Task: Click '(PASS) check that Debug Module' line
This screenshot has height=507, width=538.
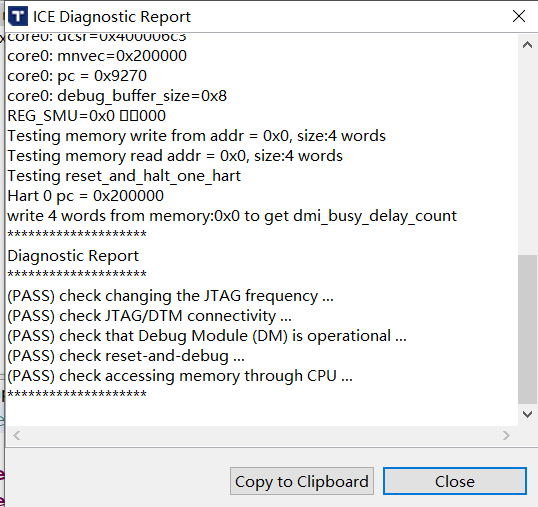Action: [207, 336]
